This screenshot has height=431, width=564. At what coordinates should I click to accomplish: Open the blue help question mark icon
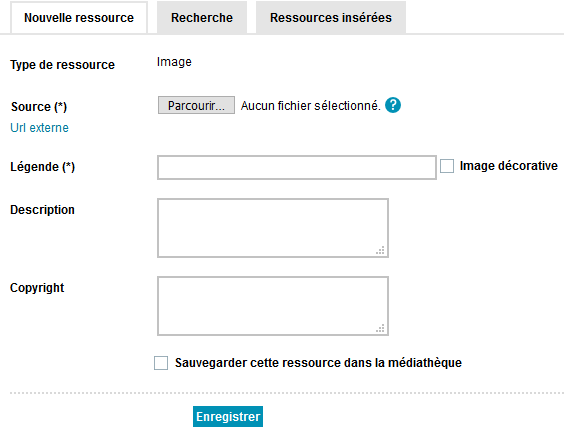pos(393,105)
